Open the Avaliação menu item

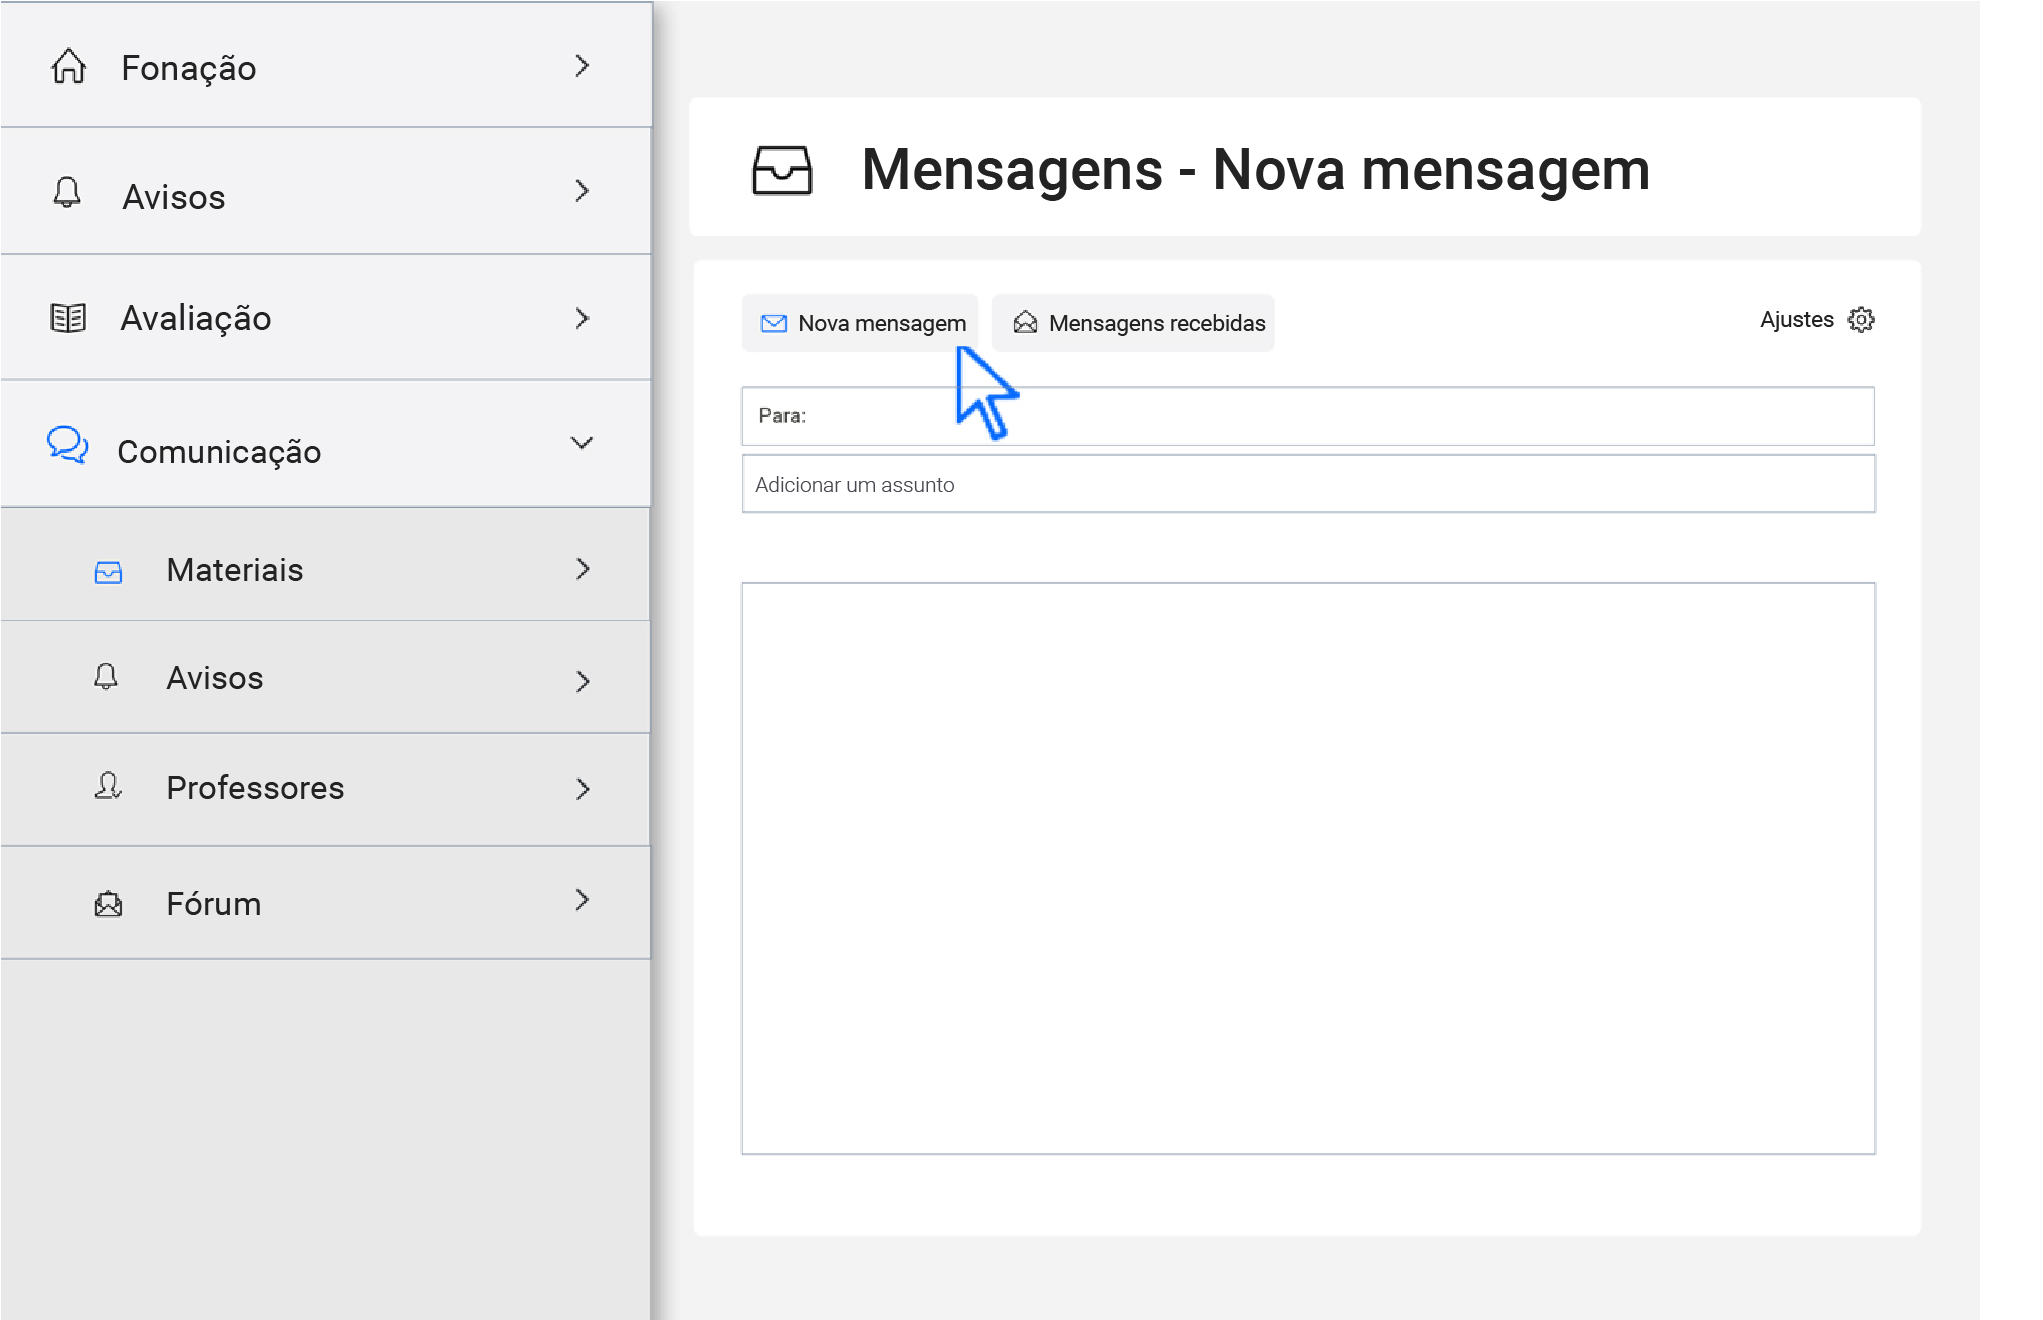point(326,318)
